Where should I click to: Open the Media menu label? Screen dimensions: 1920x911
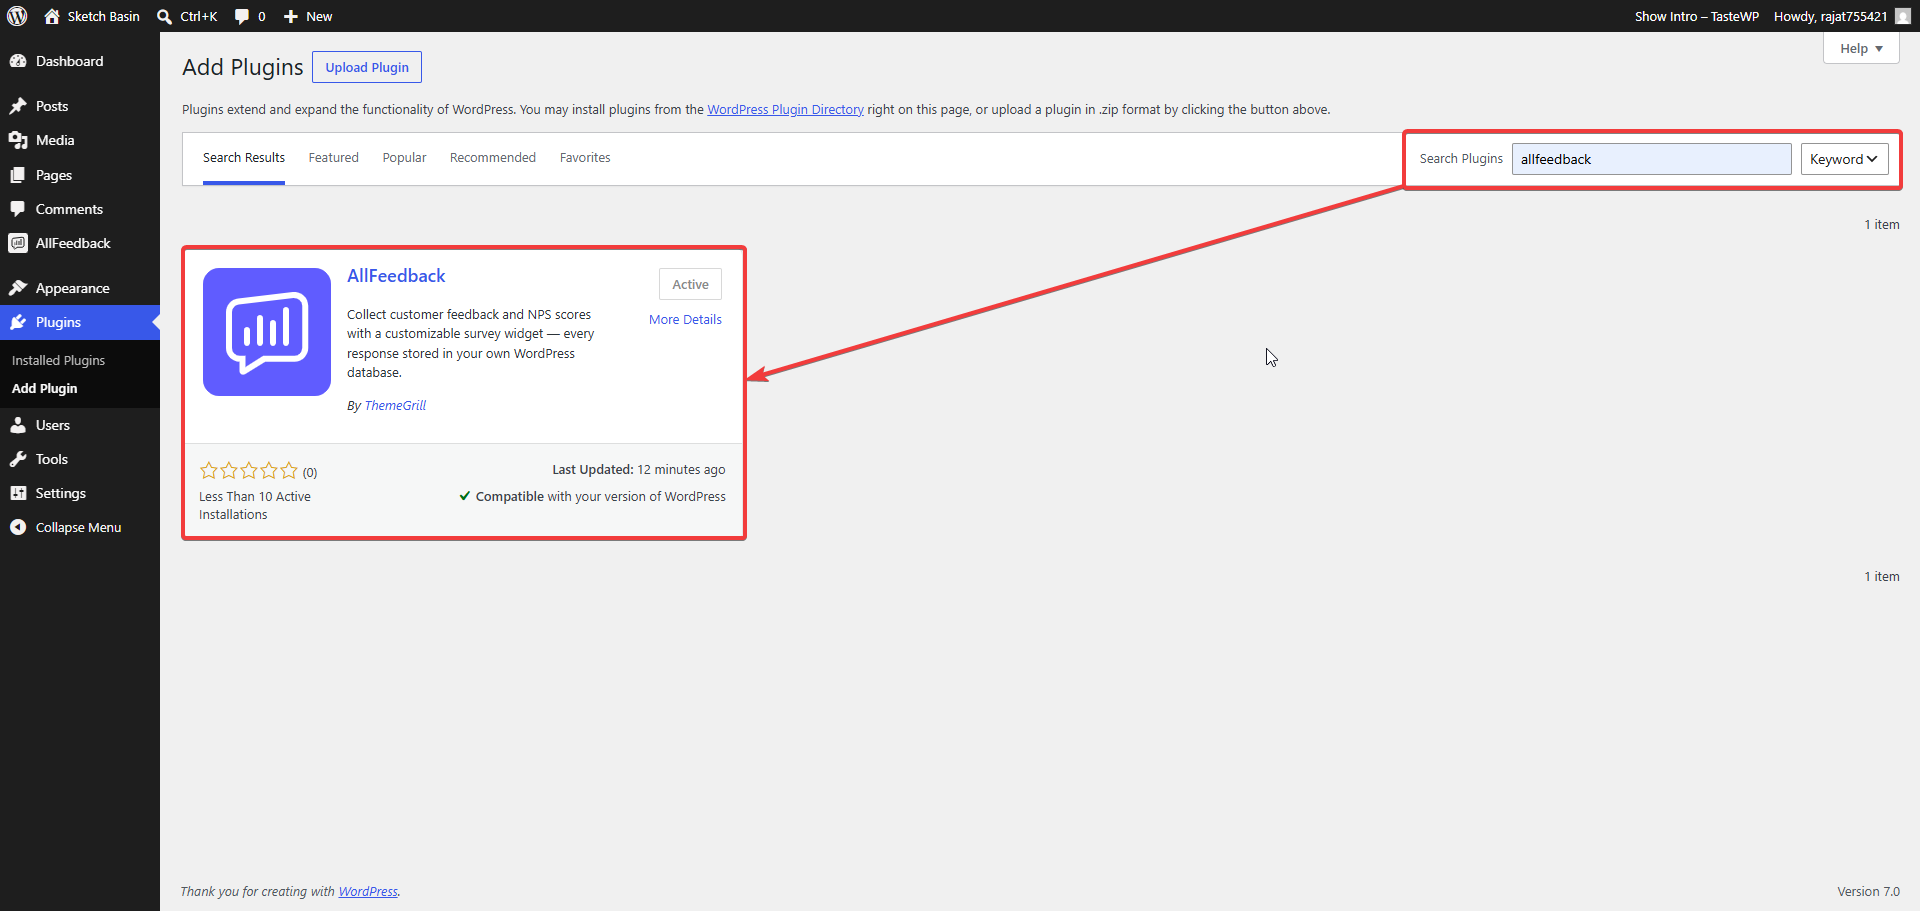(55, 140)
